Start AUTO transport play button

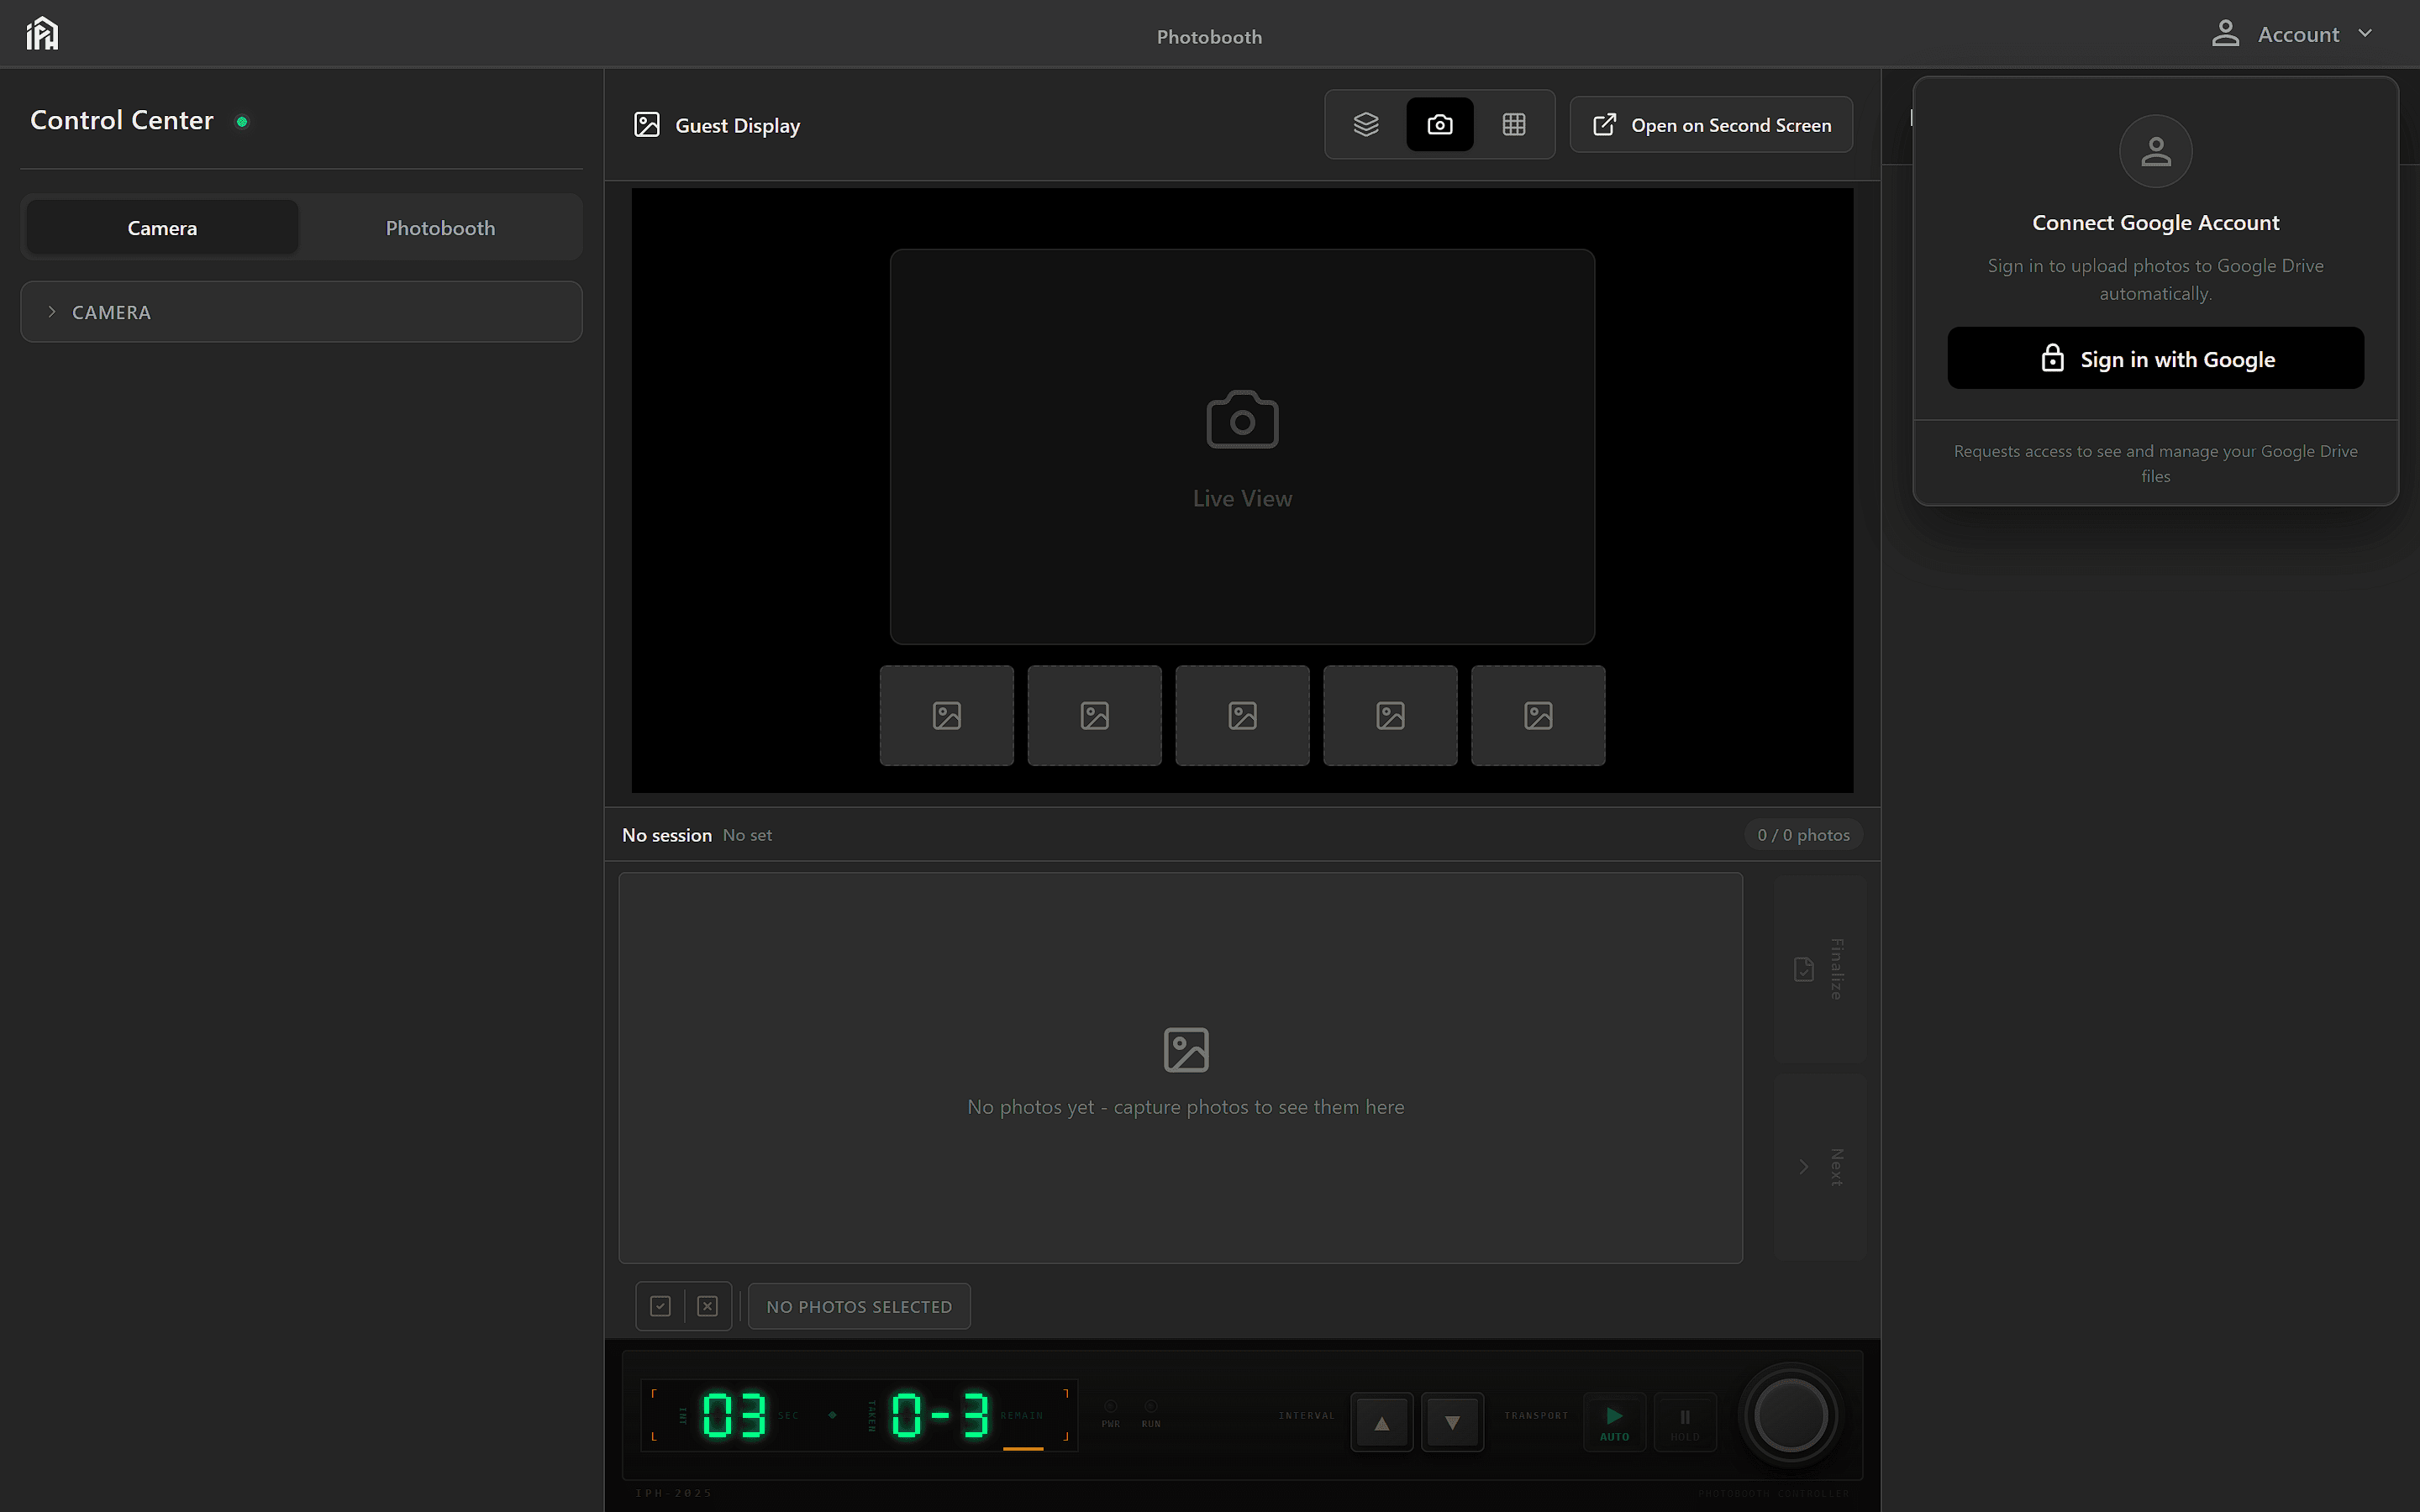pos(1614,1422)
